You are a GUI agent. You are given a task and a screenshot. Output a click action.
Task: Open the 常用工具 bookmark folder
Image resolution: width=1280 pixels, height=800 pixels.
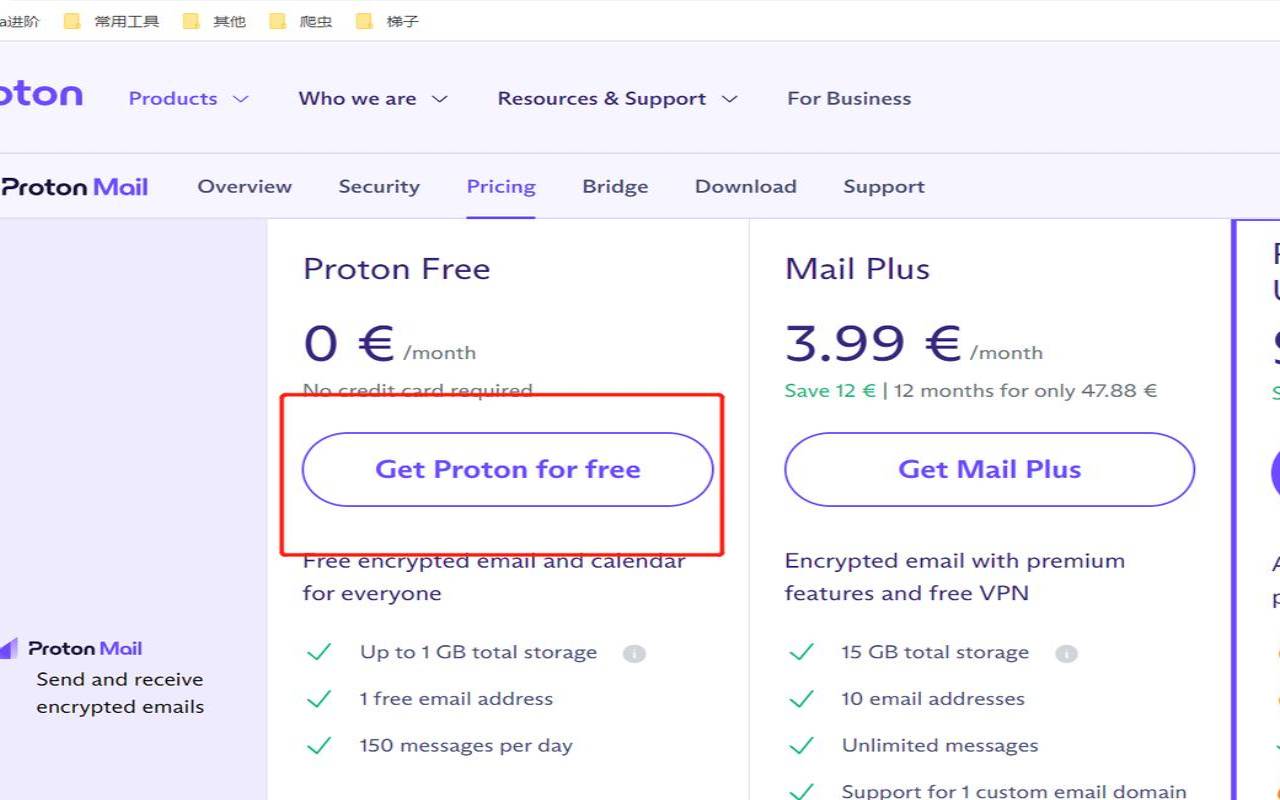coord(112,21)
